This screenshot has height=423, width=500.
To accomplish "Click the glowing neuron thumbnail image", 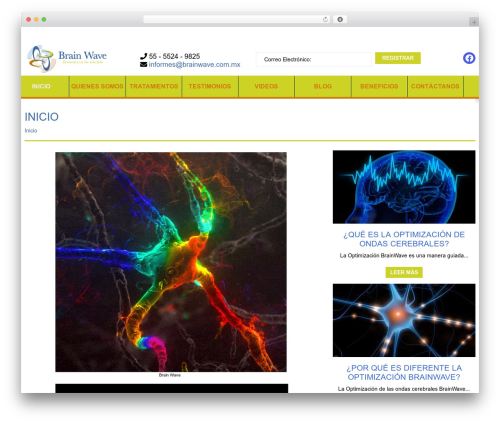I will click(x=404, y=320).
